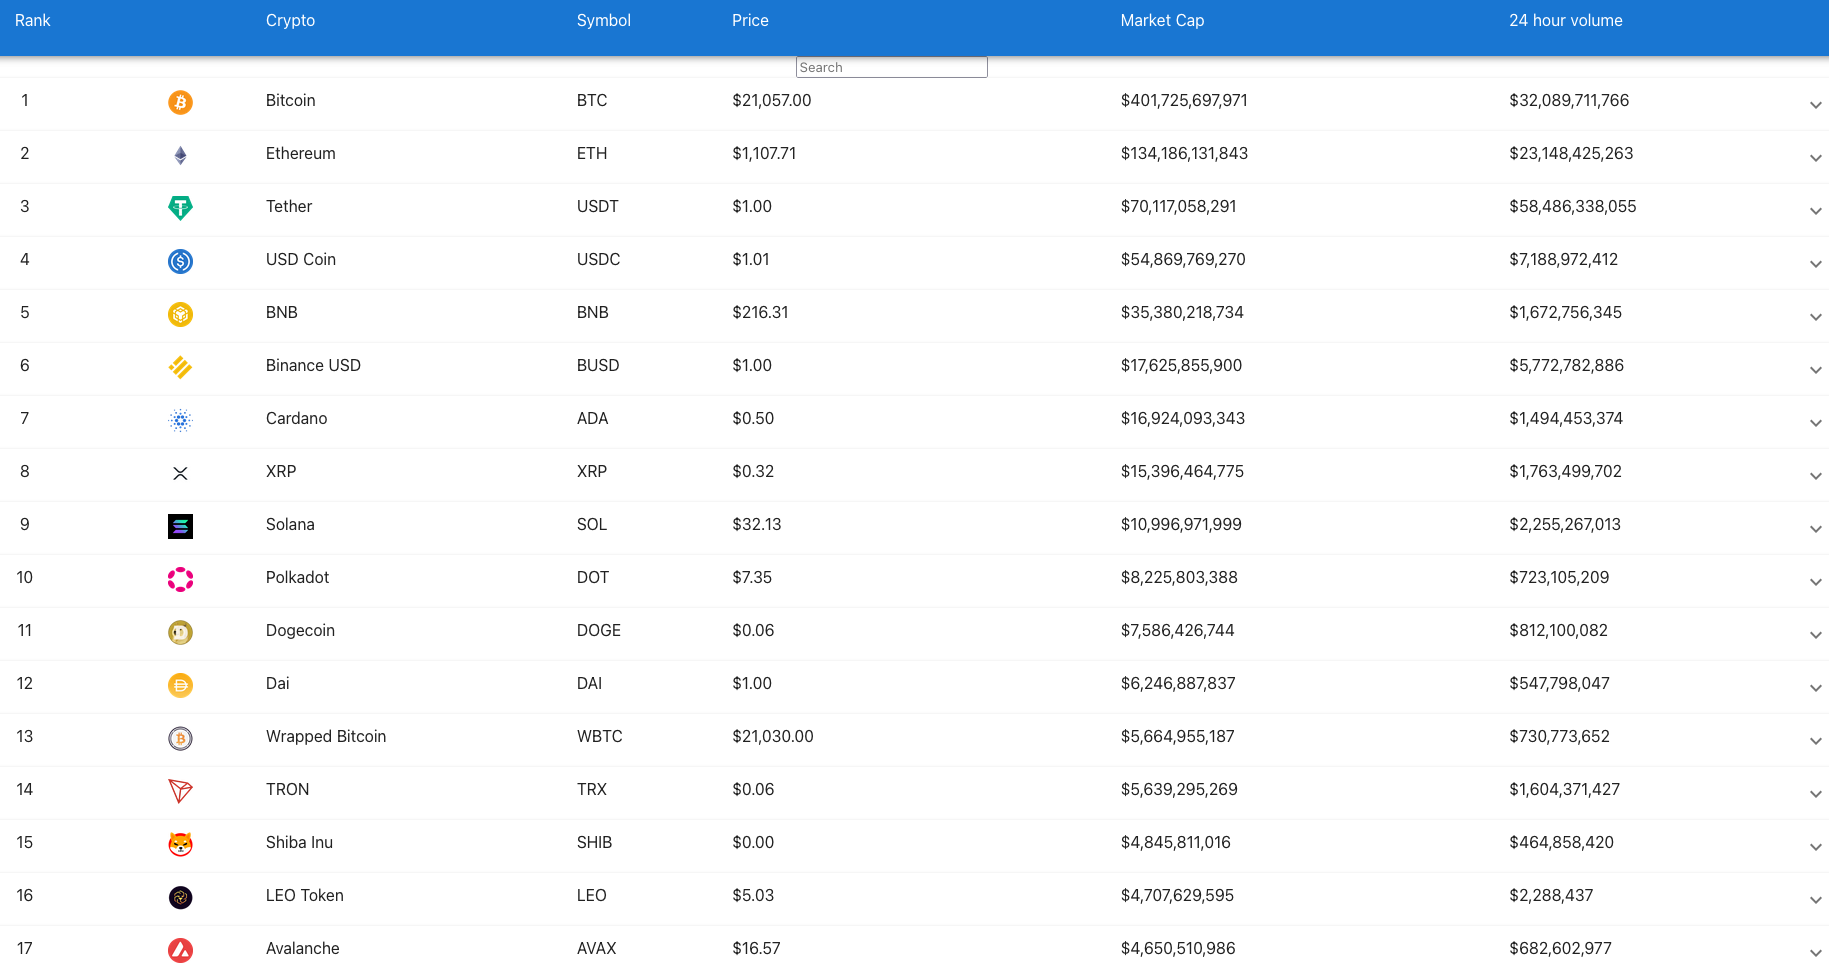The image size is (1829, 975).
Task: Expand the BNB row chevron
Action: (x=1815, y=317)
